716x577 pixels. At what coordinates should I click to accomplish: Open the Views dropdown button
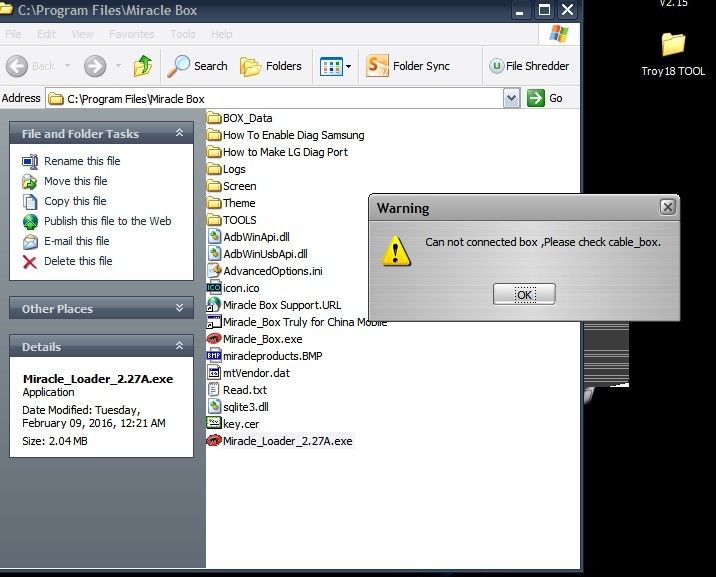click(x=336, y=67)
